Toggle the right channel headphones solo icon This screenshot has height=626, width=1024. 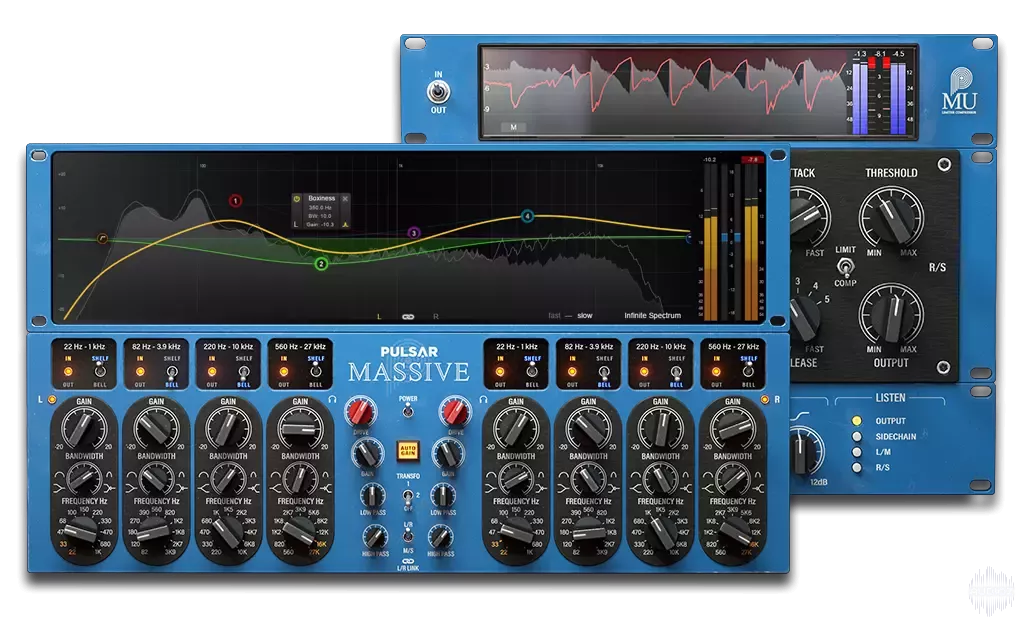pyautogui.click(x=484, y=399)
